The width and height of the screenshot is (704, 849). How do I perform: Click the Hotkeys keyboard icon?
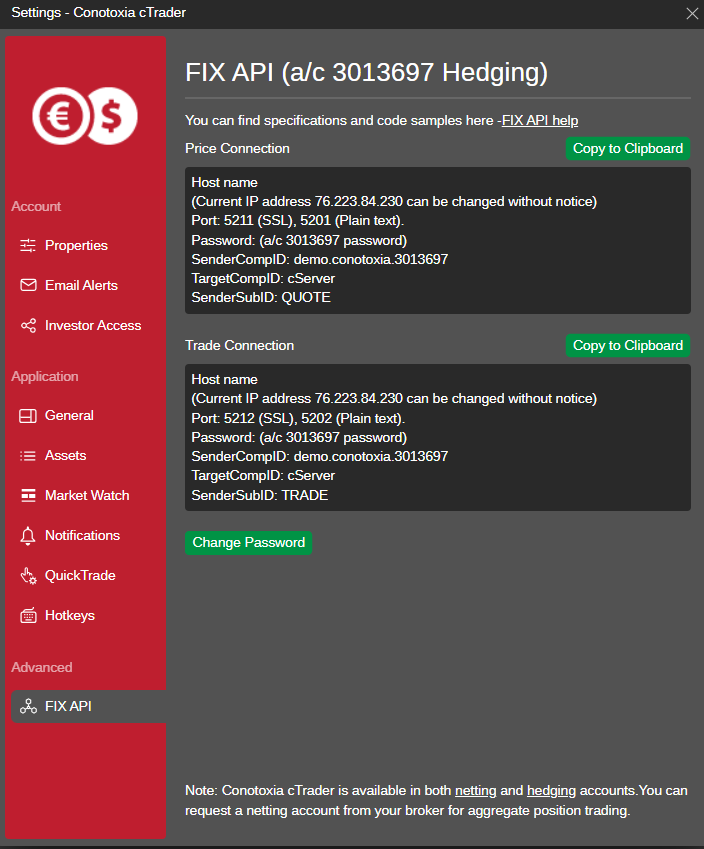pos(28,616)
